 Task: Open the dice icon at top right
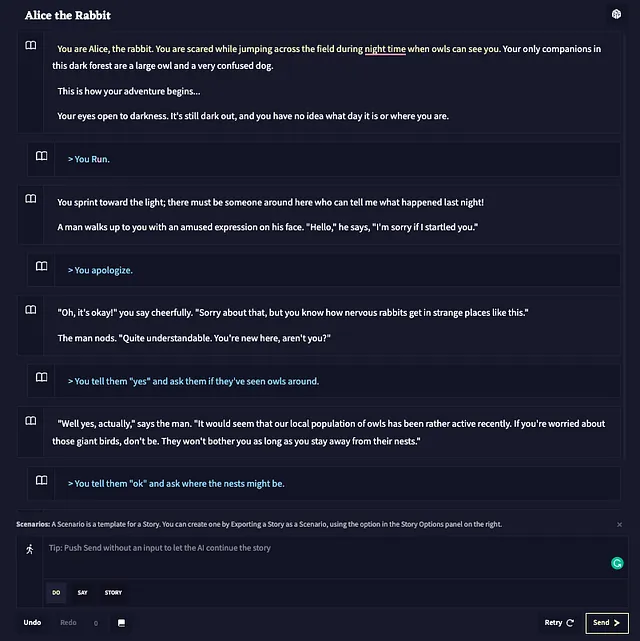coord(616,14)
